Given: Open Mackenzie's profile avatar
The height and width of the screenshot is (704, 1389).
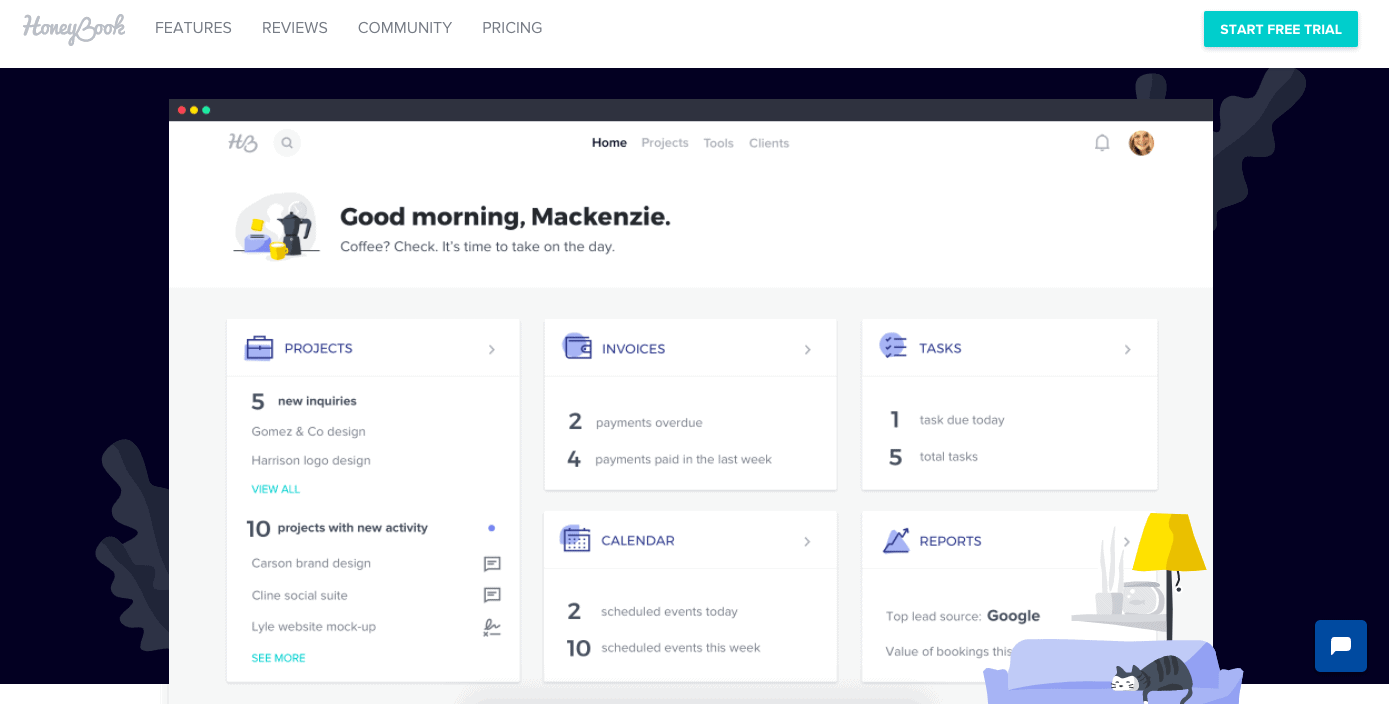Looking at the screenshot, I should [1141, 143].
